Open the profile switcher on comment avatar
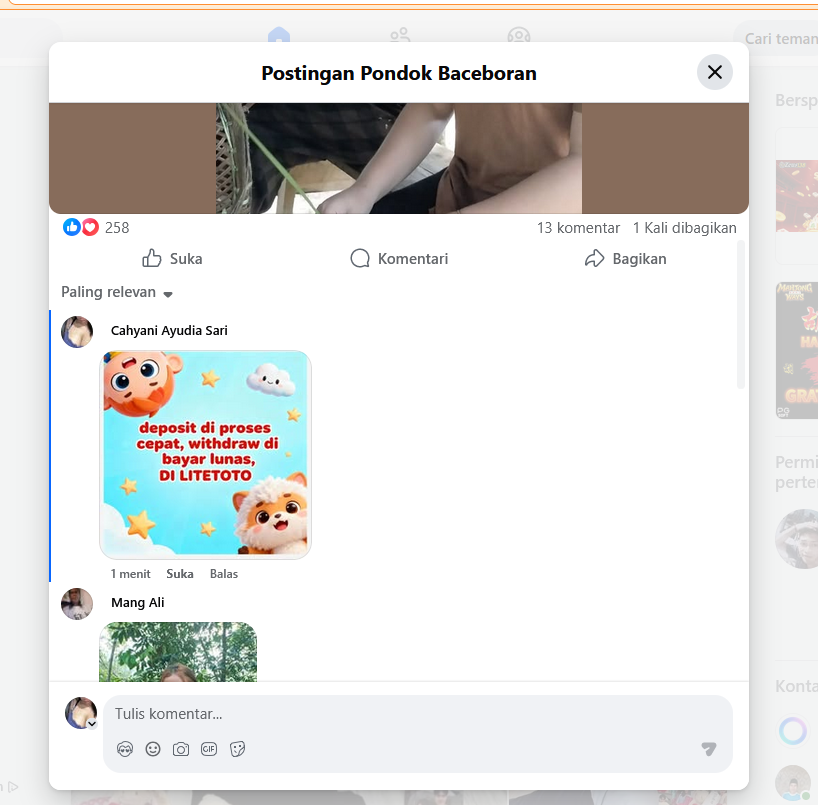This screenshot has width=818, height=805. (92, 724)
